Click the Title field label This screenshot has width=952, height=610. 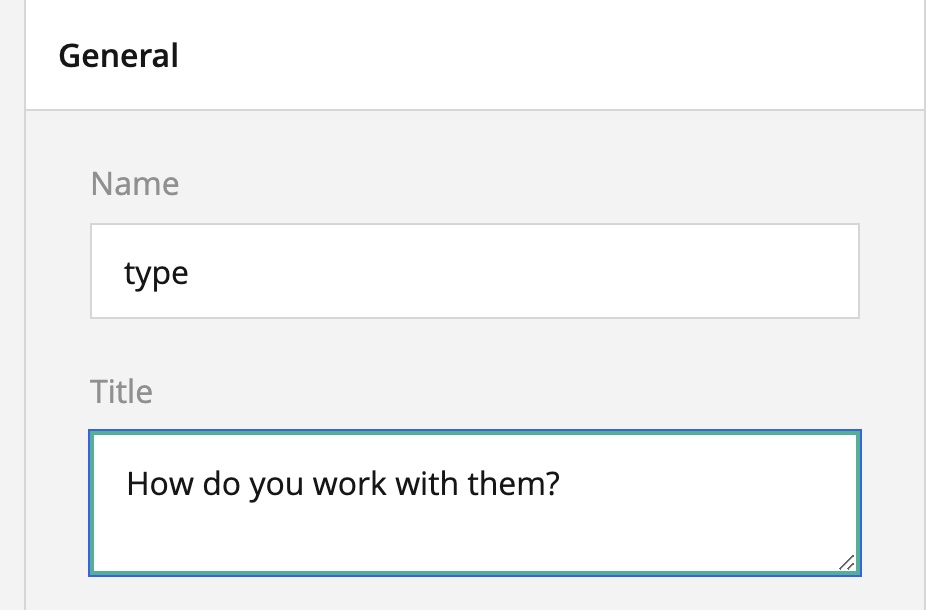click(x=121, y=391)
